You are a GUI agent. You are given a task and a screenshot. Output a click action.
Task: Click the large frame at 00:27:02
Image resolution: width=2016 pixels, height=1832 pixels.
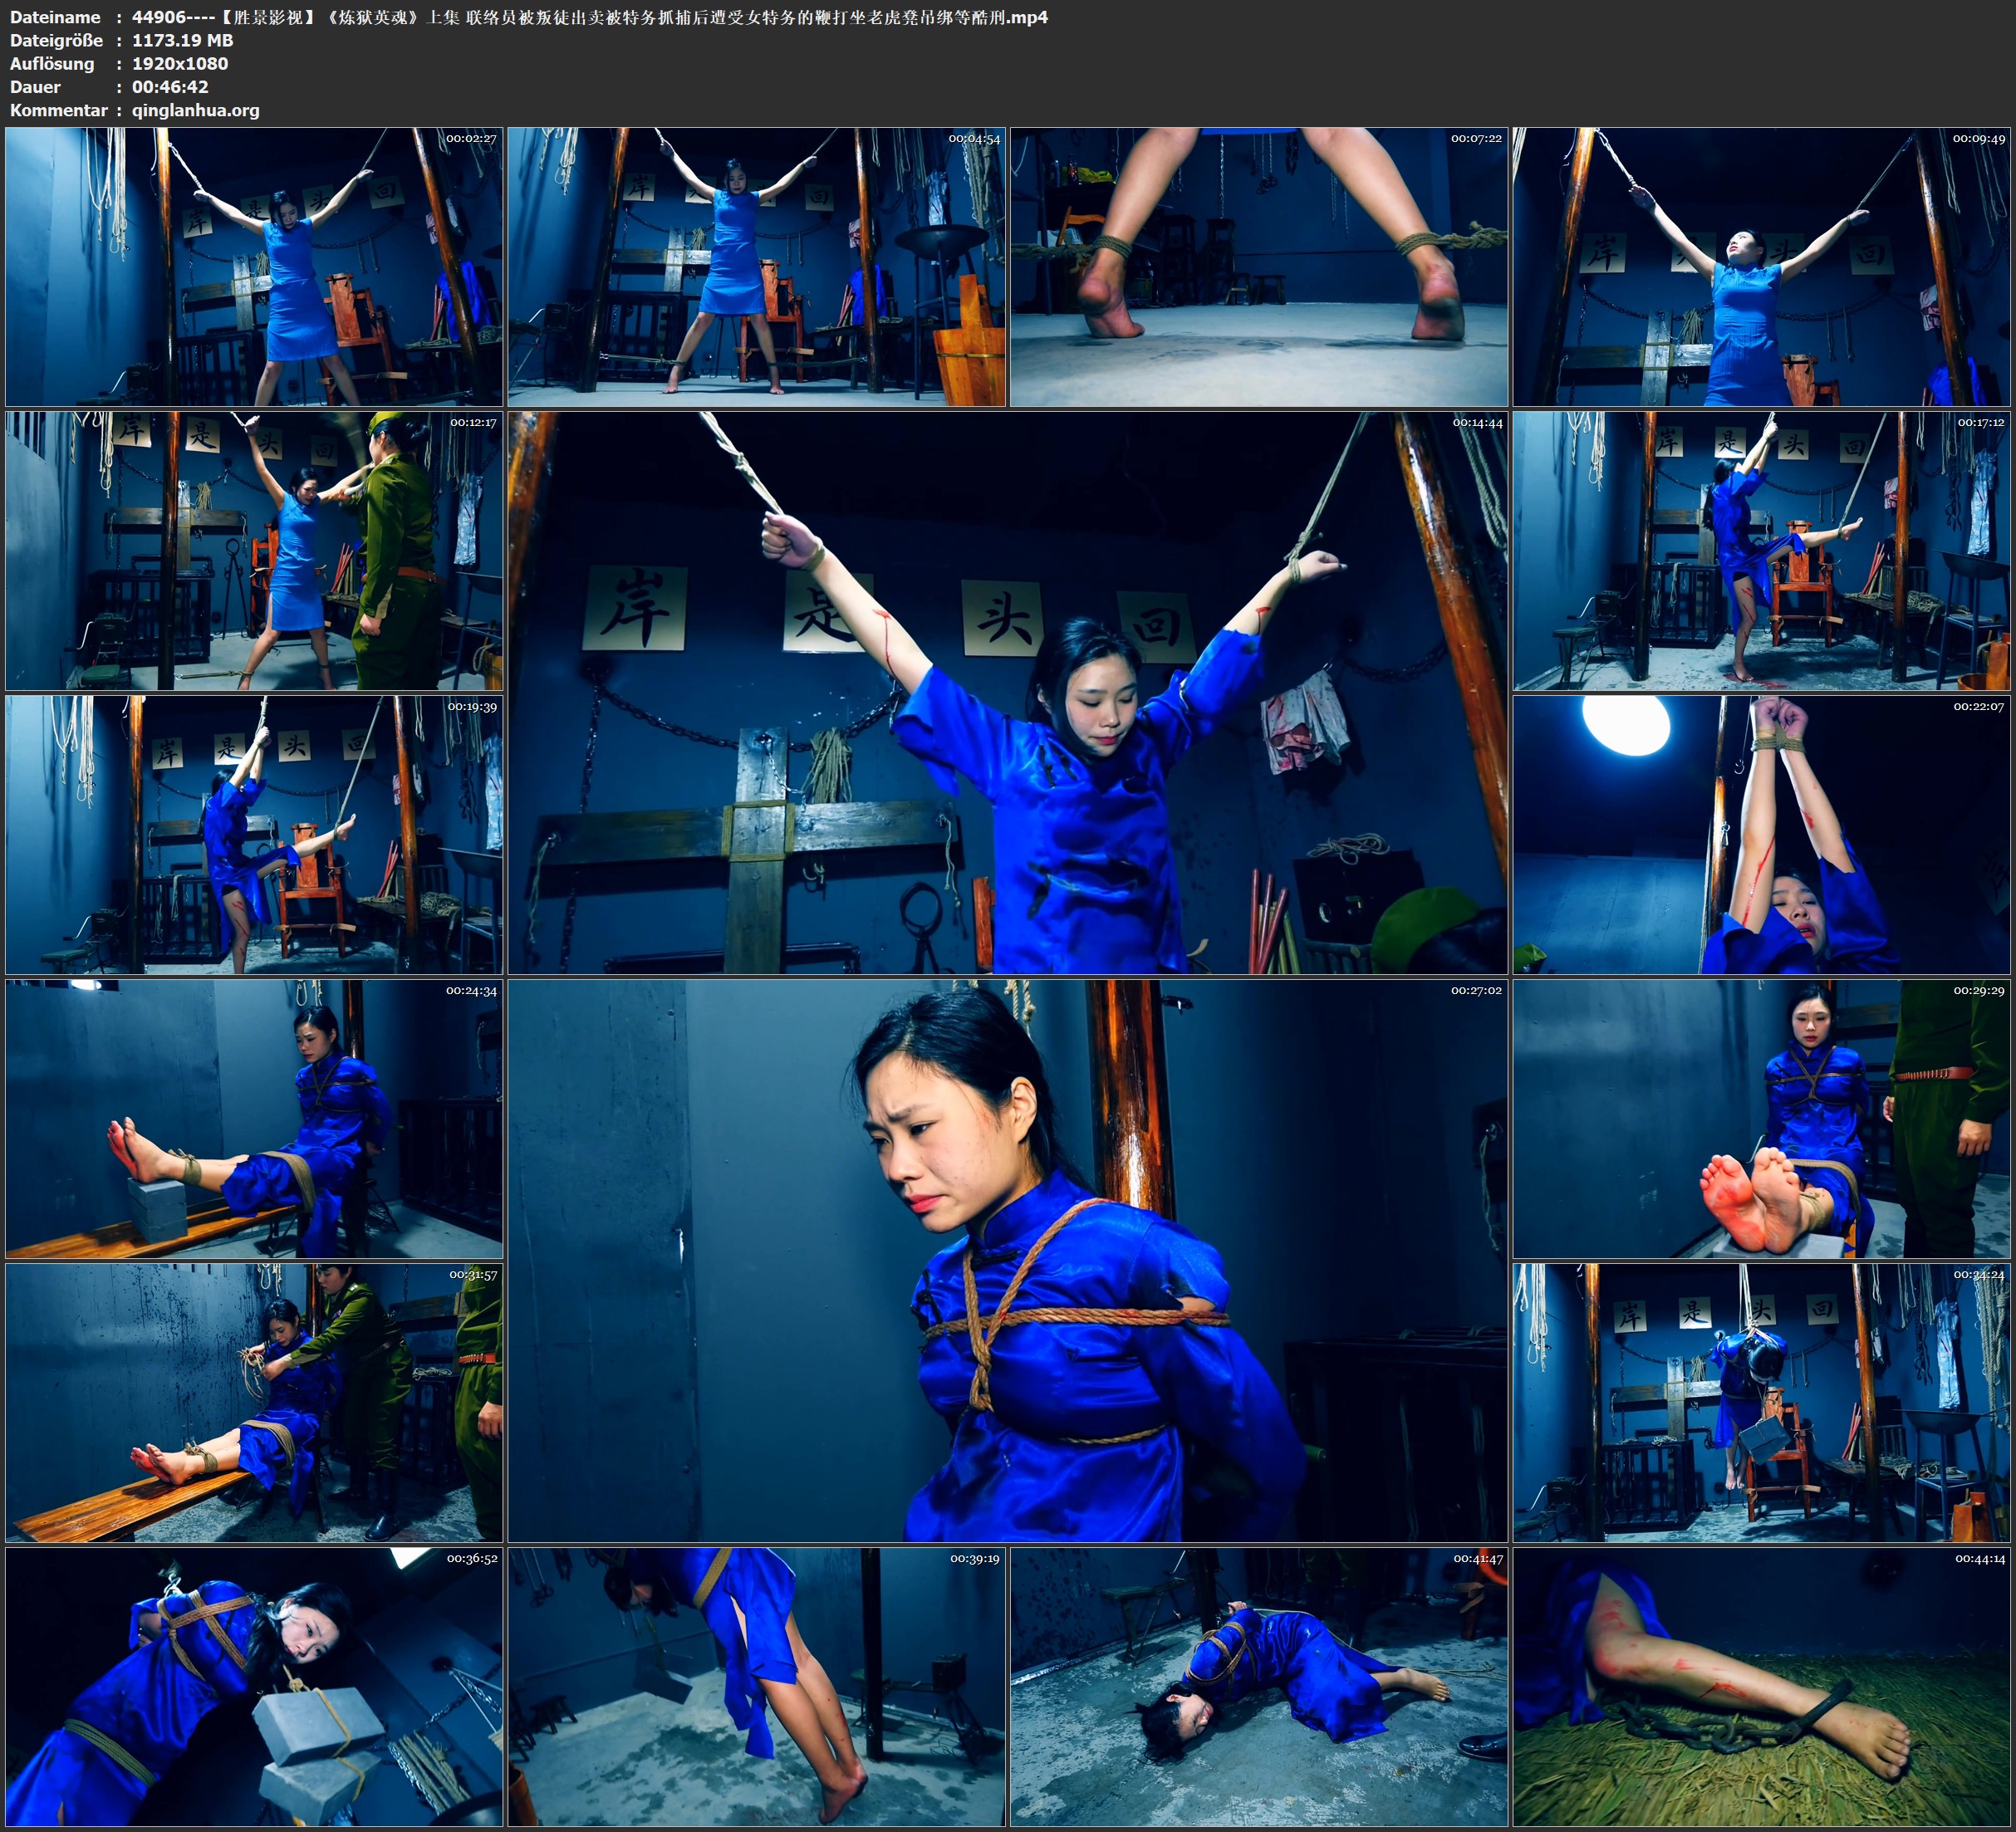click(x=1007, y=1260)
